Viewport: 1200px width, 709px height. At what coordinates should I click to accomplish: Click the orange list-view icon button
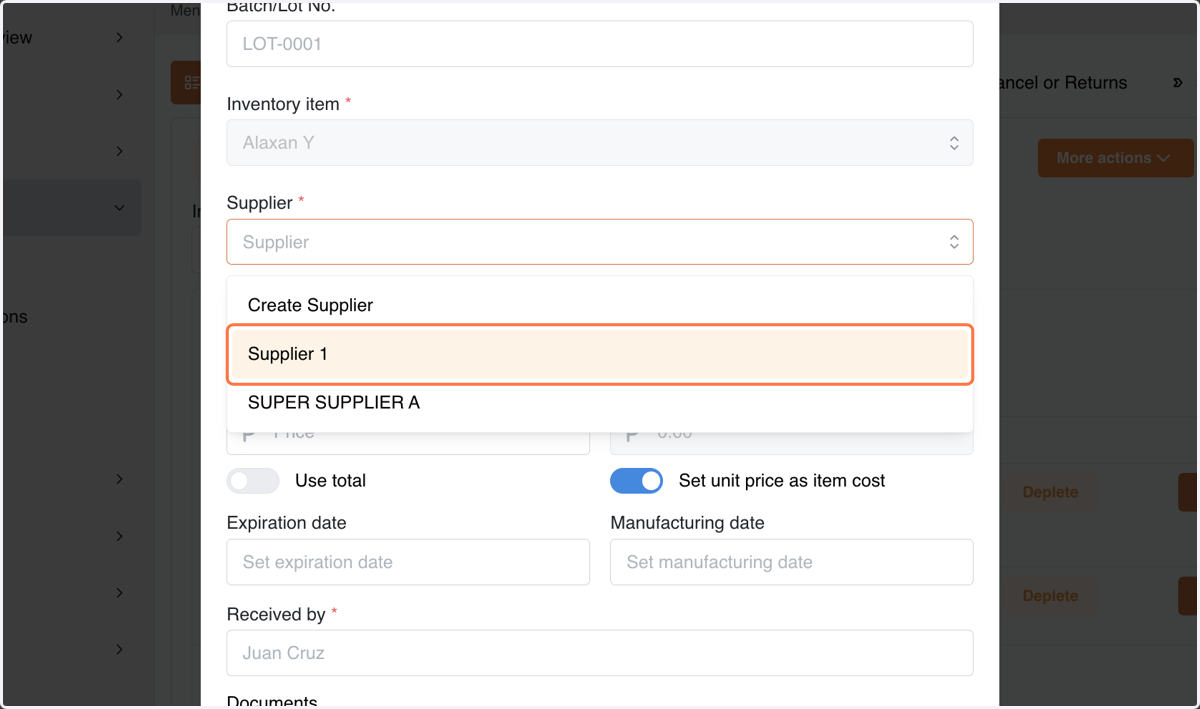(x=186, y=83)
